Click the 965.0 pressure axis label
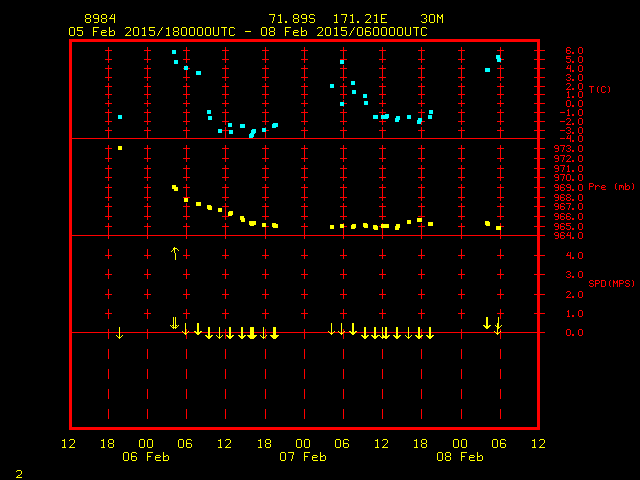This screenshot has height=480, width=640. coord(569,227)
